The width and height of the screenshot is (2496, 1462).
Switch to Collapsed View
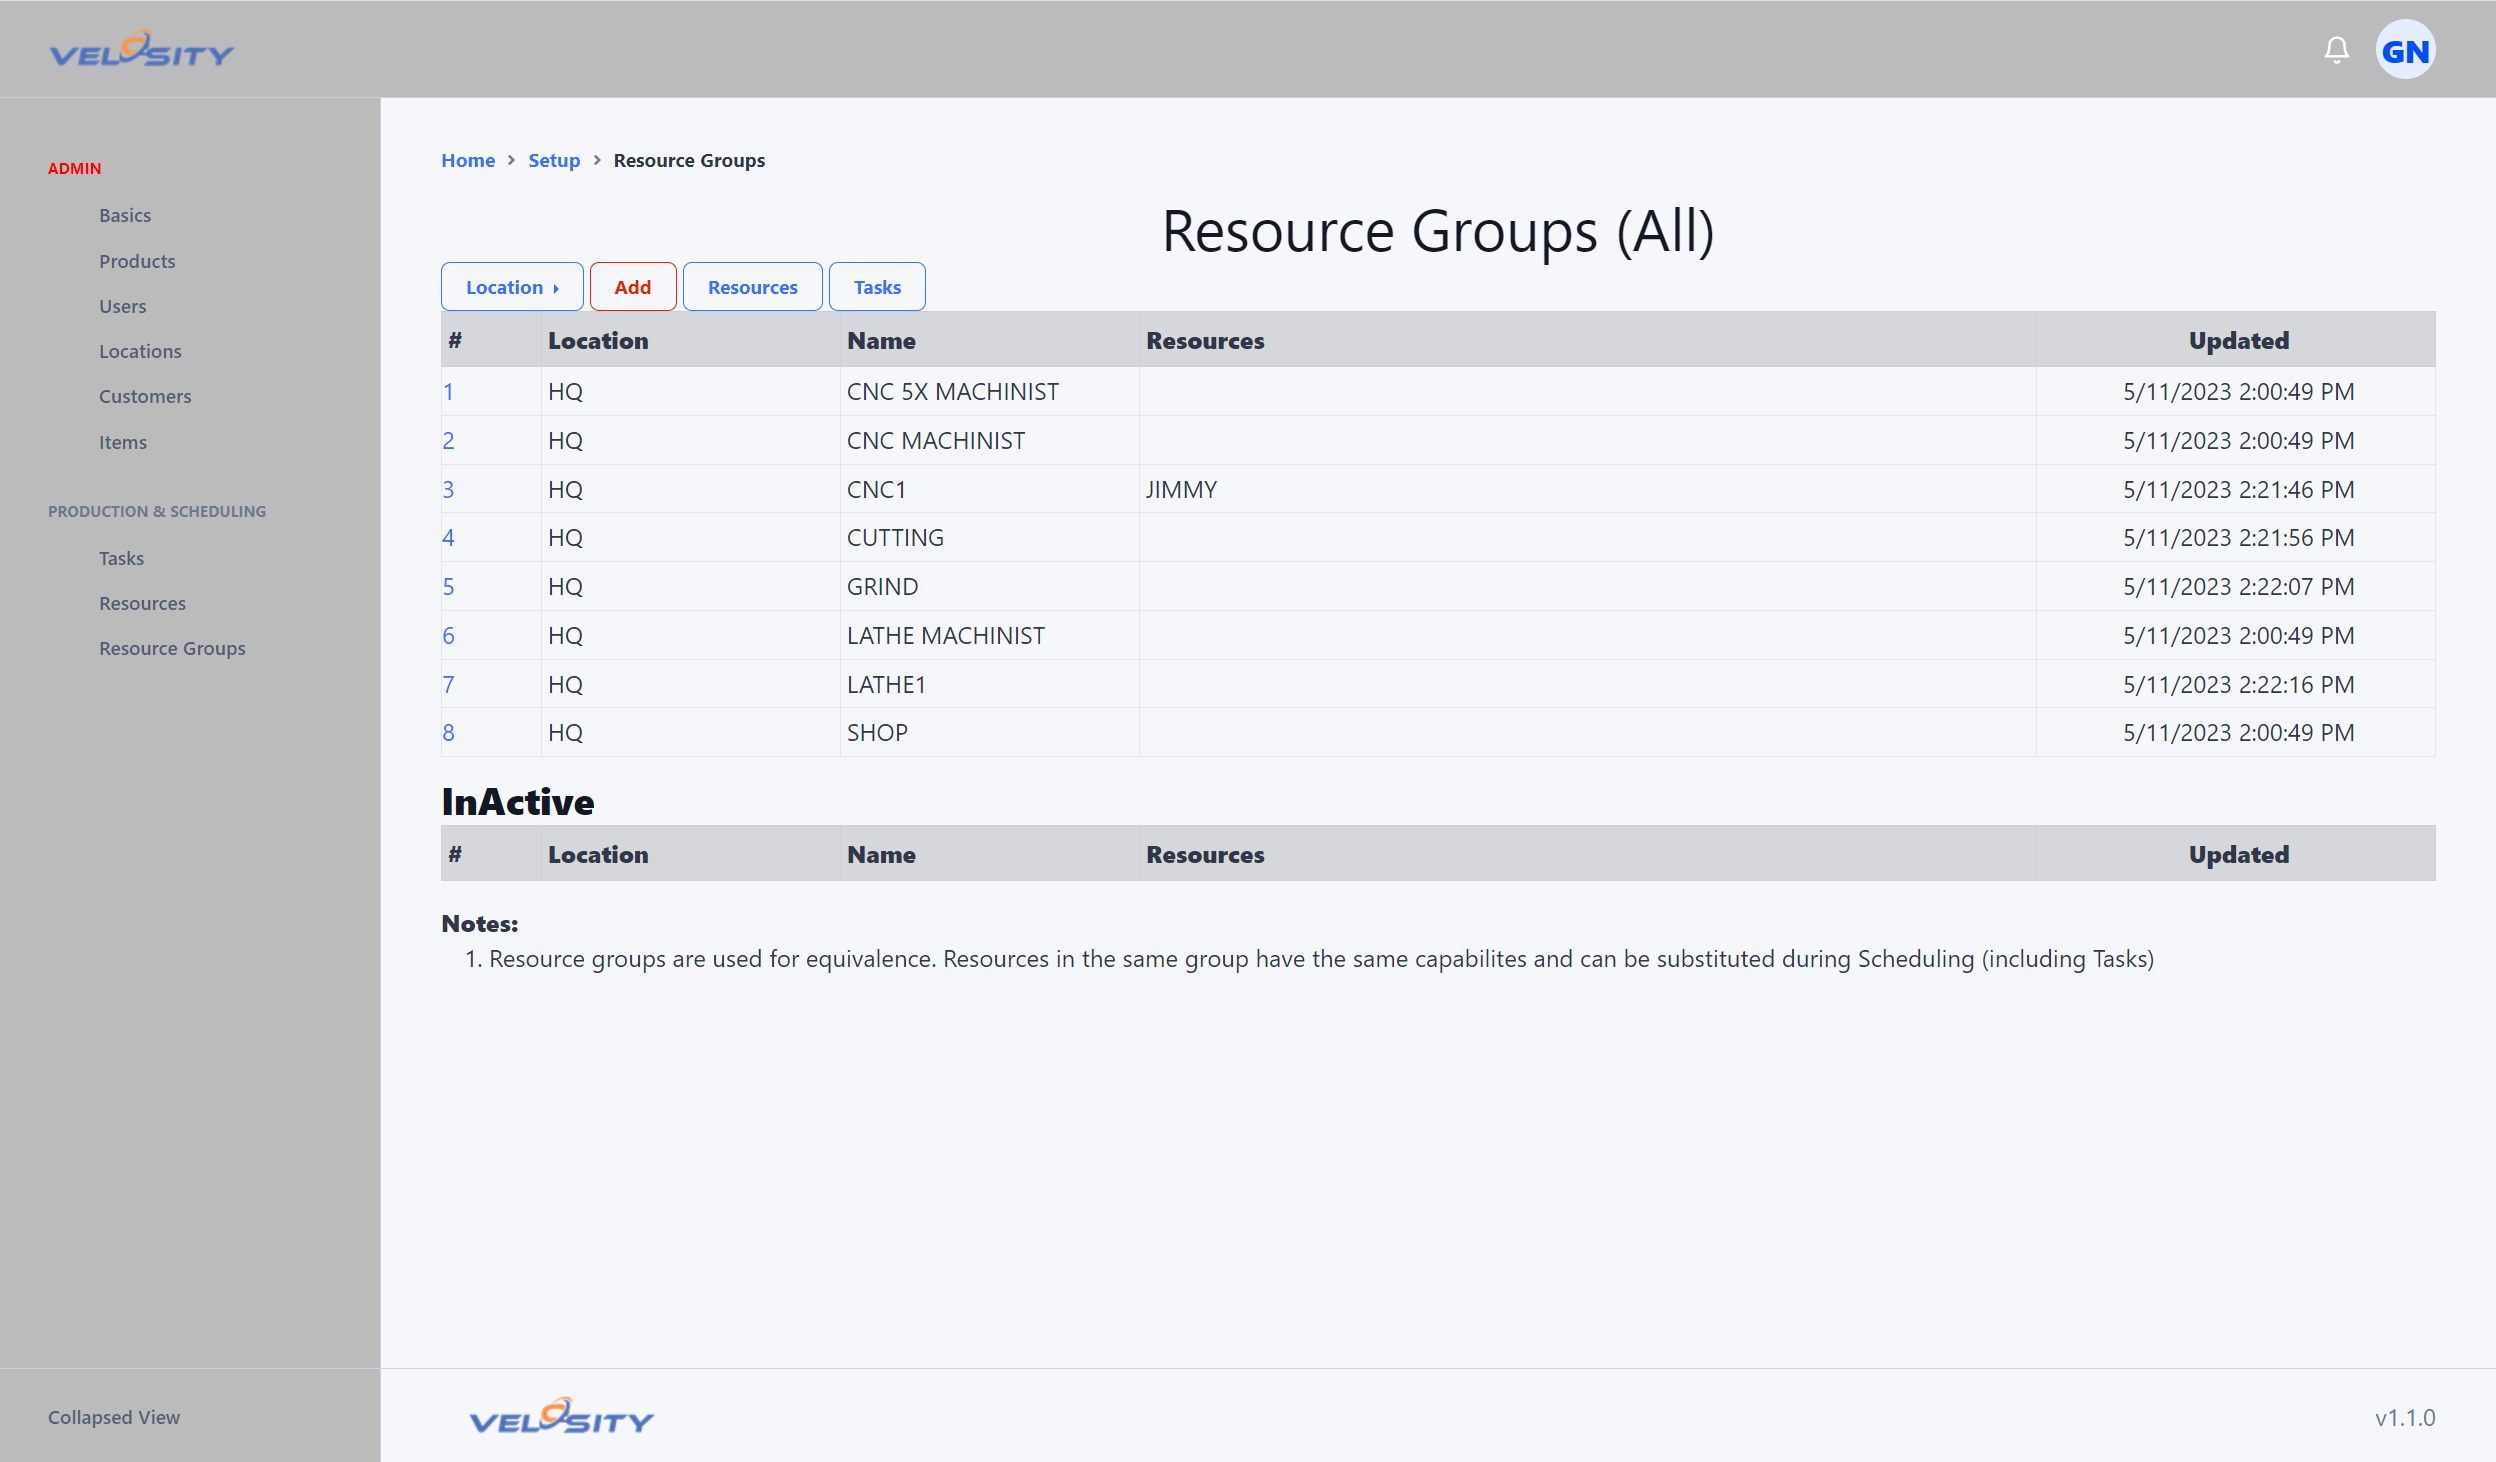point(114,1417)
